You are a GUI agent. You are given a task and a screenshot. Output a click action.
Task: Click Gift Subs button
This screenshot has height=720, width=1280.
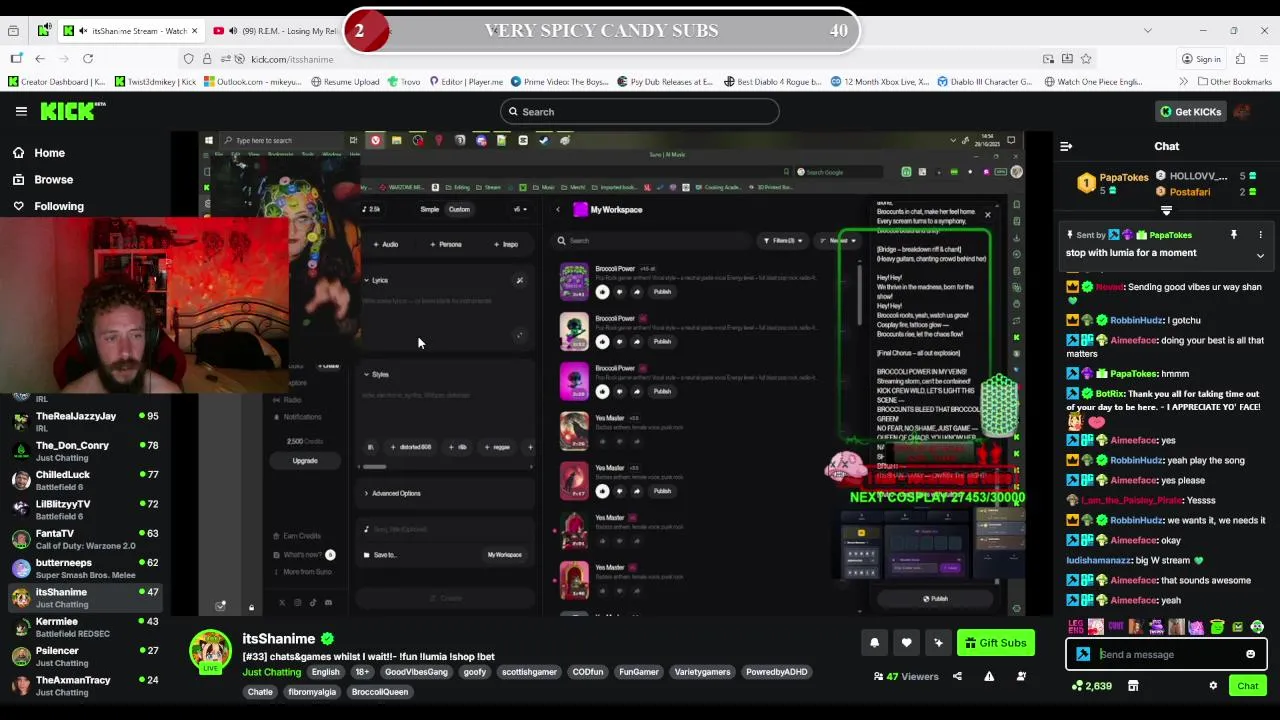pyautogui.click(x=995, y=643)
